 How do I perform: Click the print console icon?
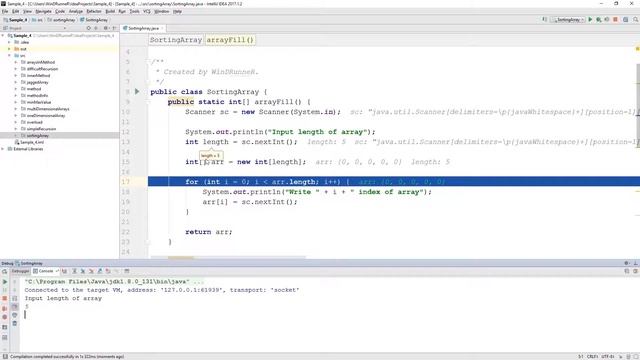tap(15, 315)
